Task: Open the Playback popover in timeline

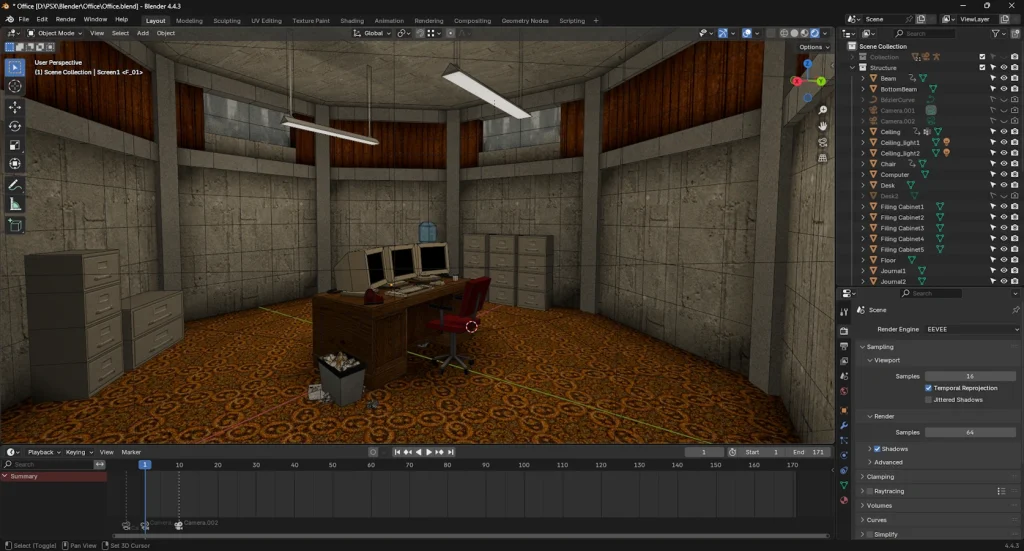Action: click(x=44, y=452)
